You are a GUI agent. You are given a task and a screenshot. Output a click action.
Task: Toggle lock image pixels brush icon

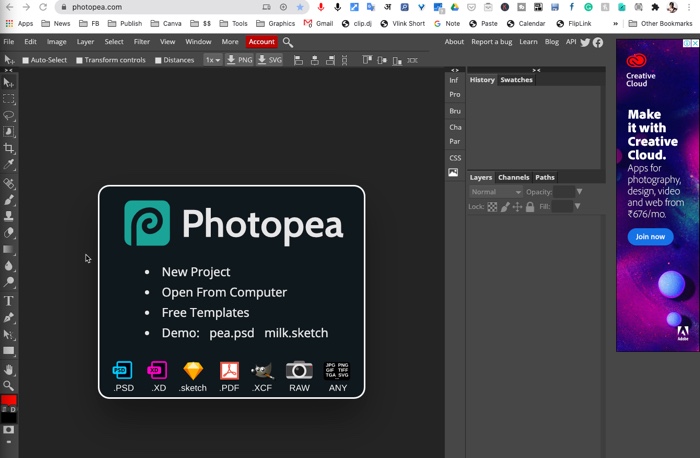click(505, 207)
